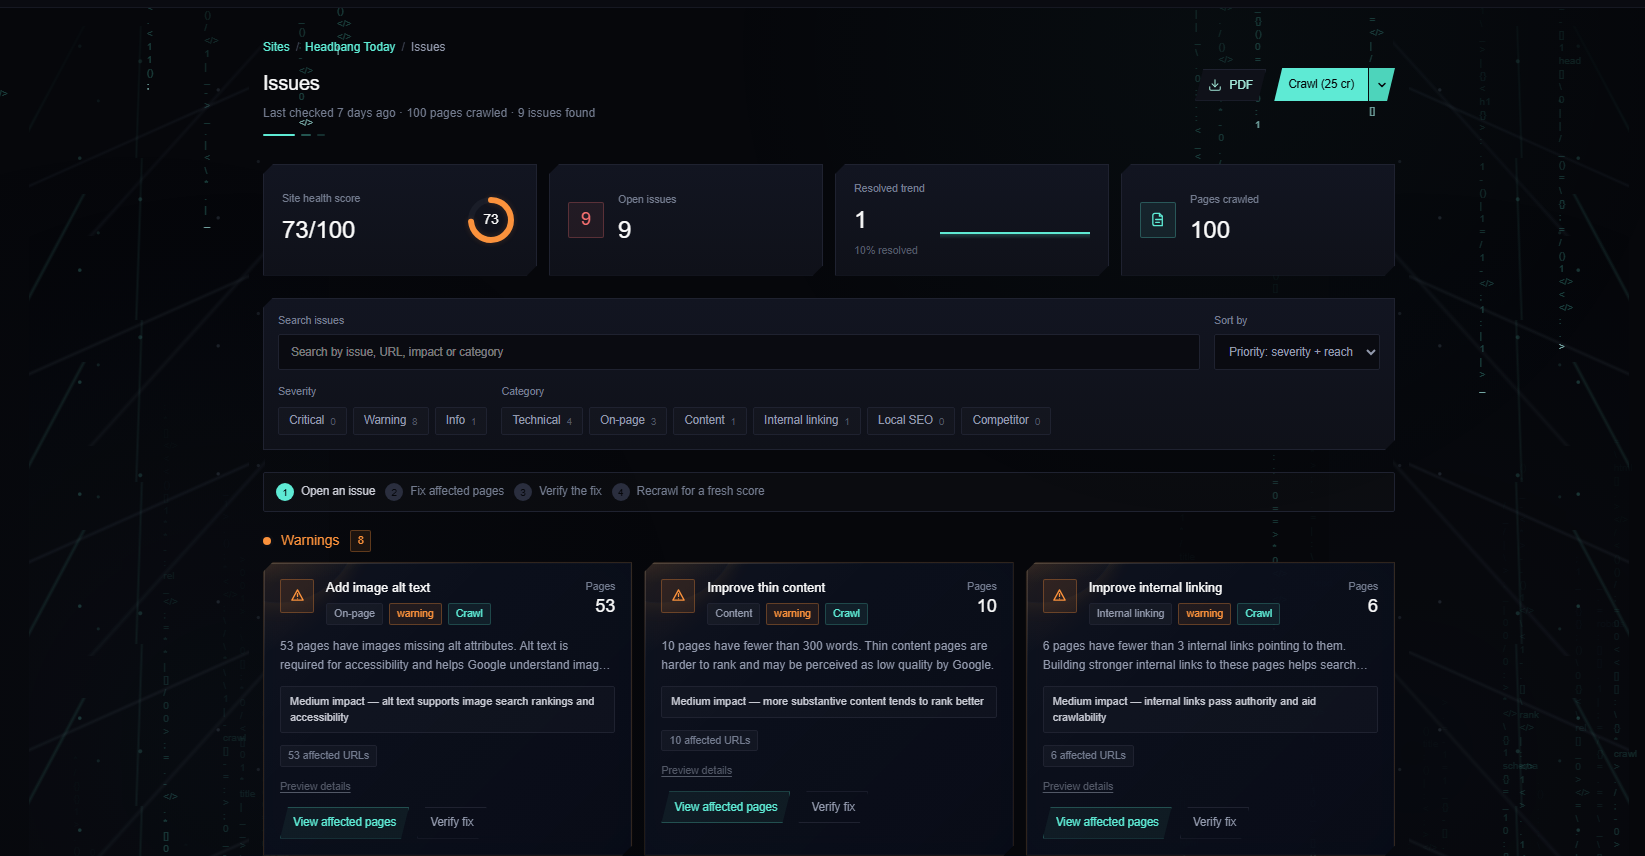Start a crawl for 25 credits
This screenshot has height=856, width=1645.
pos(1321,84)
